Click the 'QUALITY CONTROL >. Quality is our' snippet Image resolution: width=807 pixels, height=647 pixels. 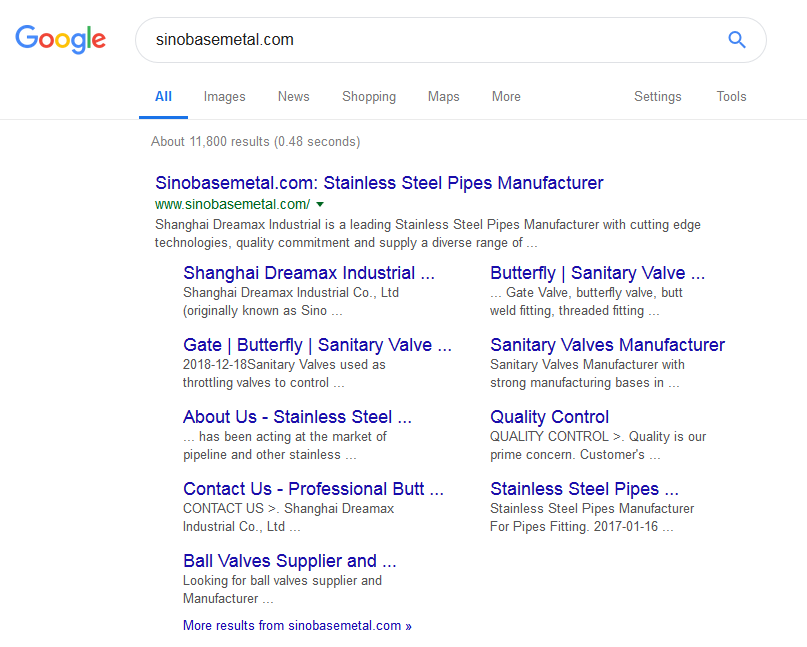pos(598,445)
